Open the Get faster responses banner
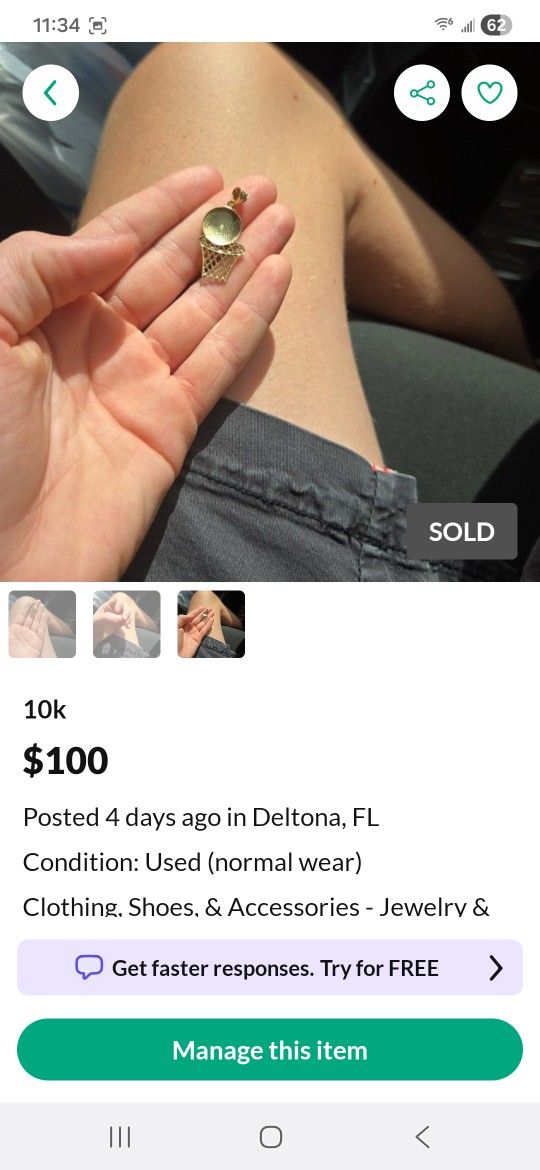The height and width of the screenshot is (1170, 540). [270, 968]
